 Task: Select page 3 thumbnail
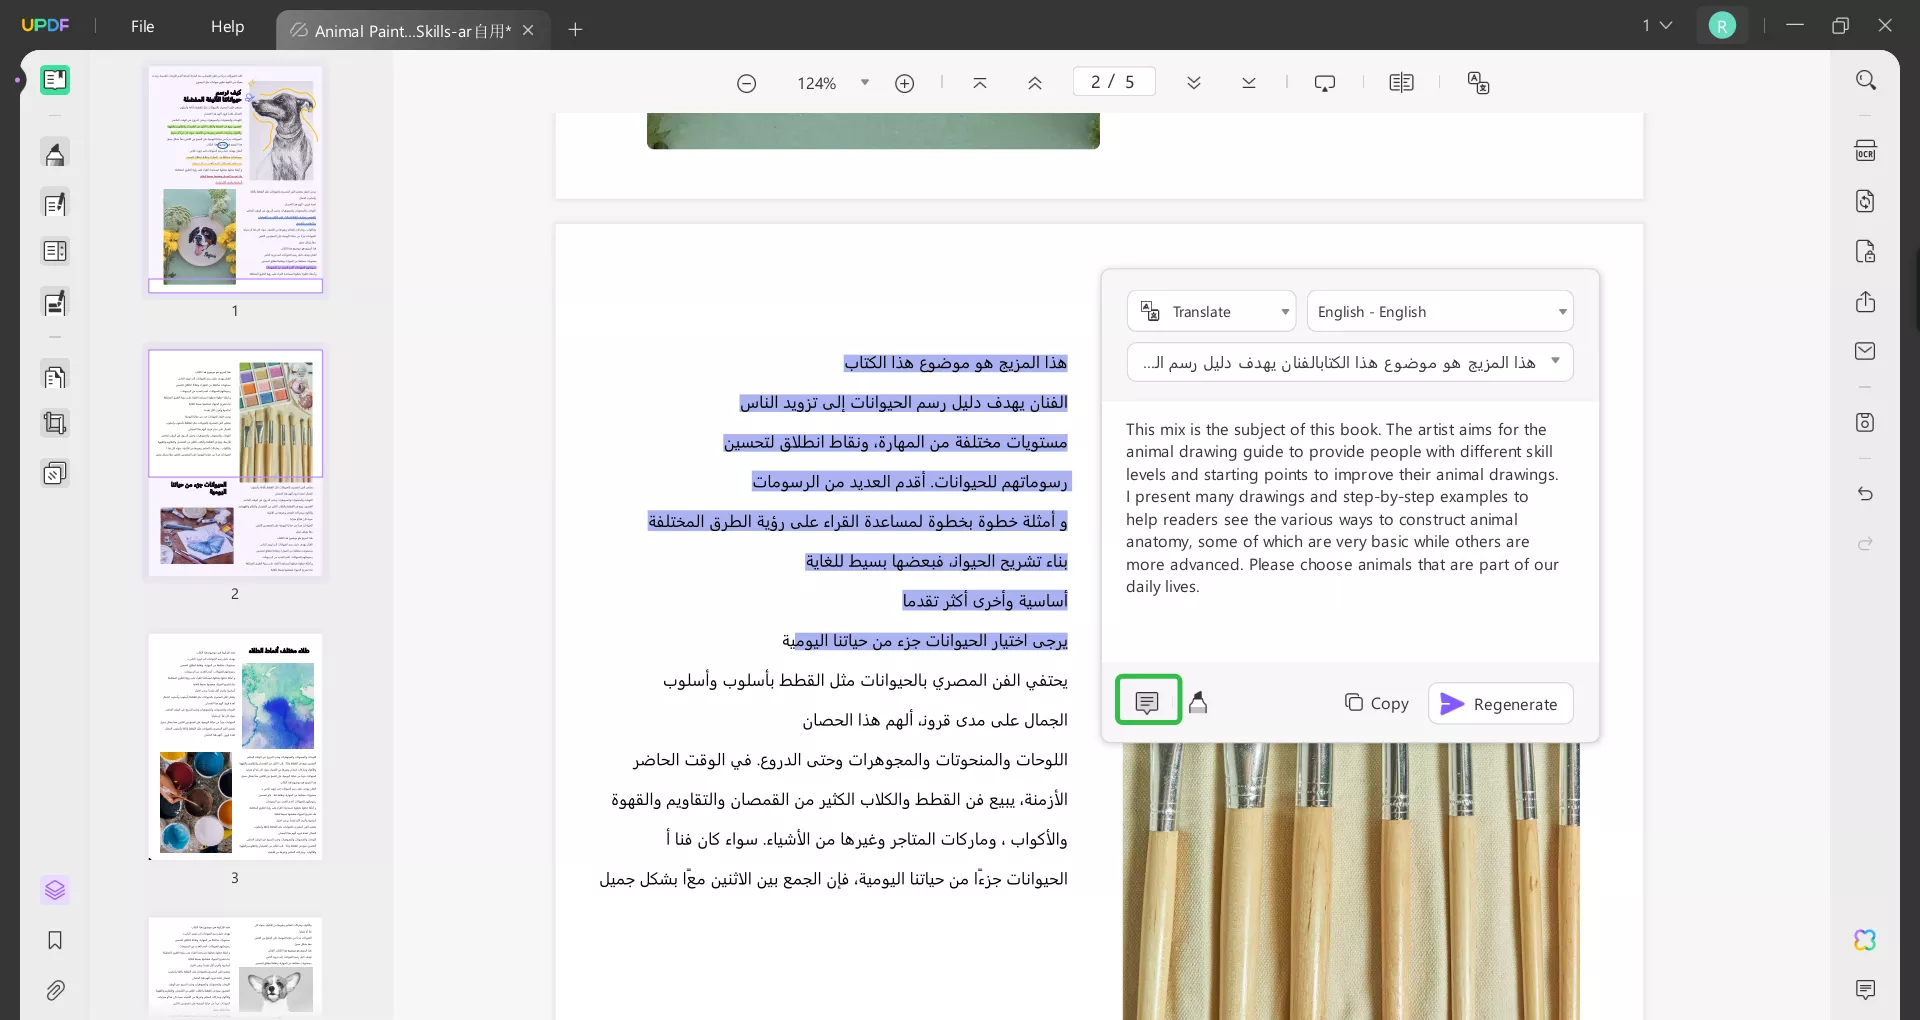click(x=235, y=748)
